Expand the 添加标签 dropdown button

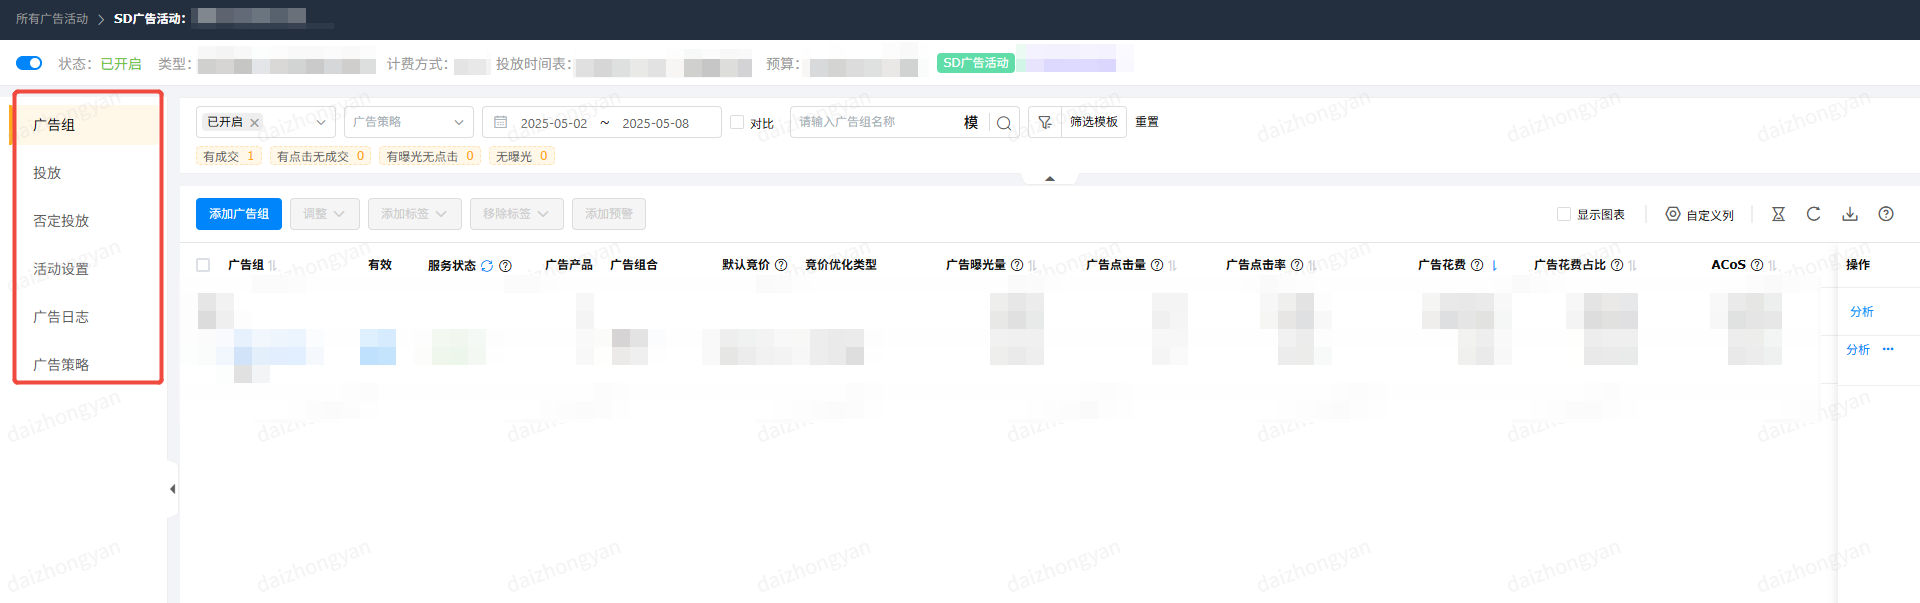point(415,214)
